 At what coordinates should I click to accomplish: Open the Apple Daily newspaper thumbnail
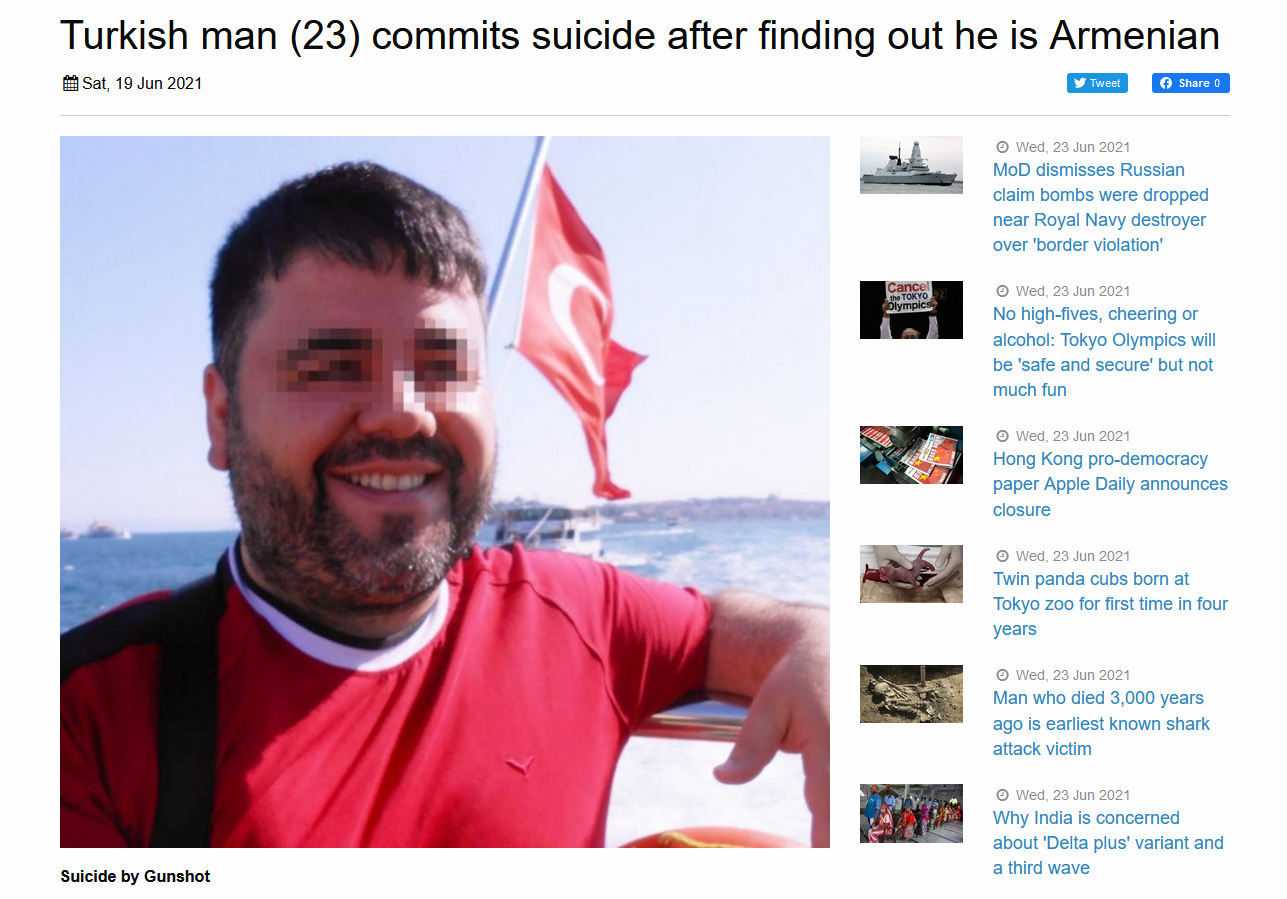point(911,455)
